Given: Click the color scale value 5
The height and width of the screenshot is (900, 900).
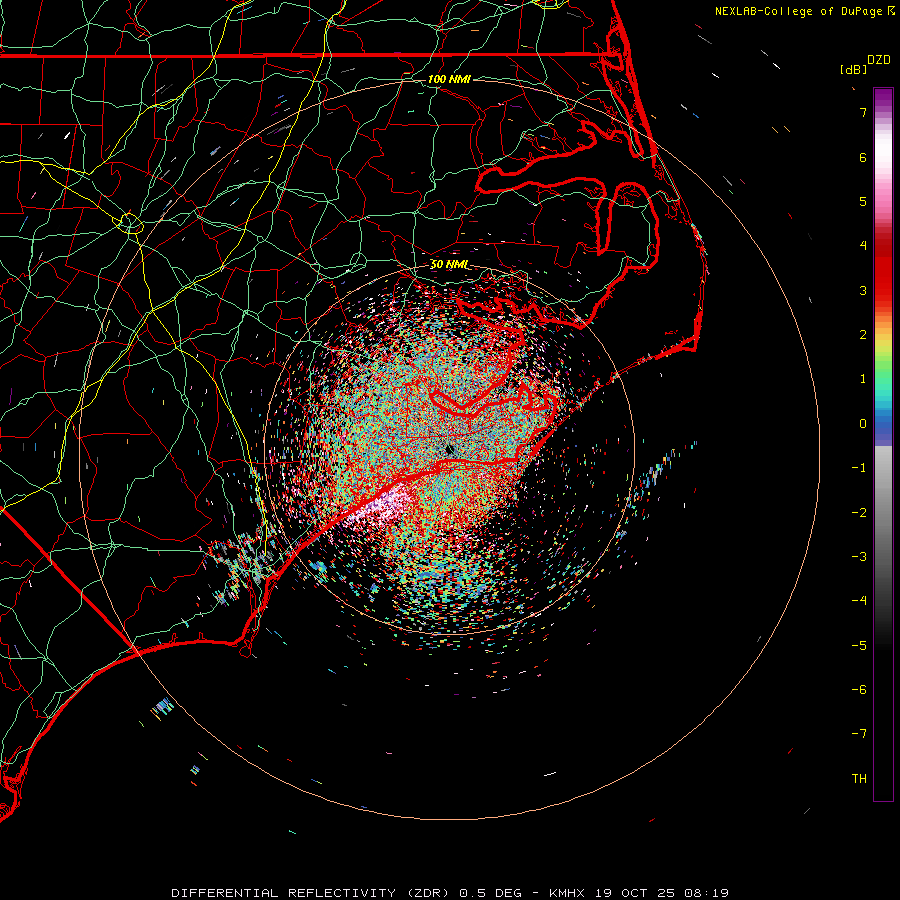Looking at the screenshot, I should (x=863, y=201).
